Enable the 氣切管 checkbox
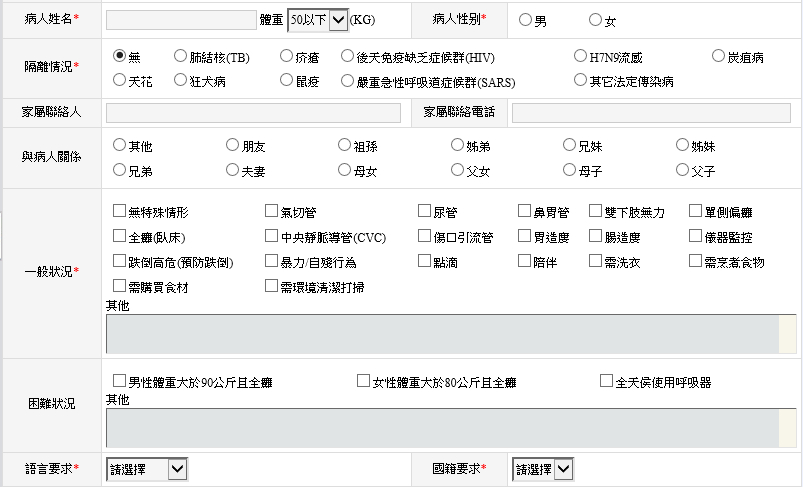 point(271,211)
